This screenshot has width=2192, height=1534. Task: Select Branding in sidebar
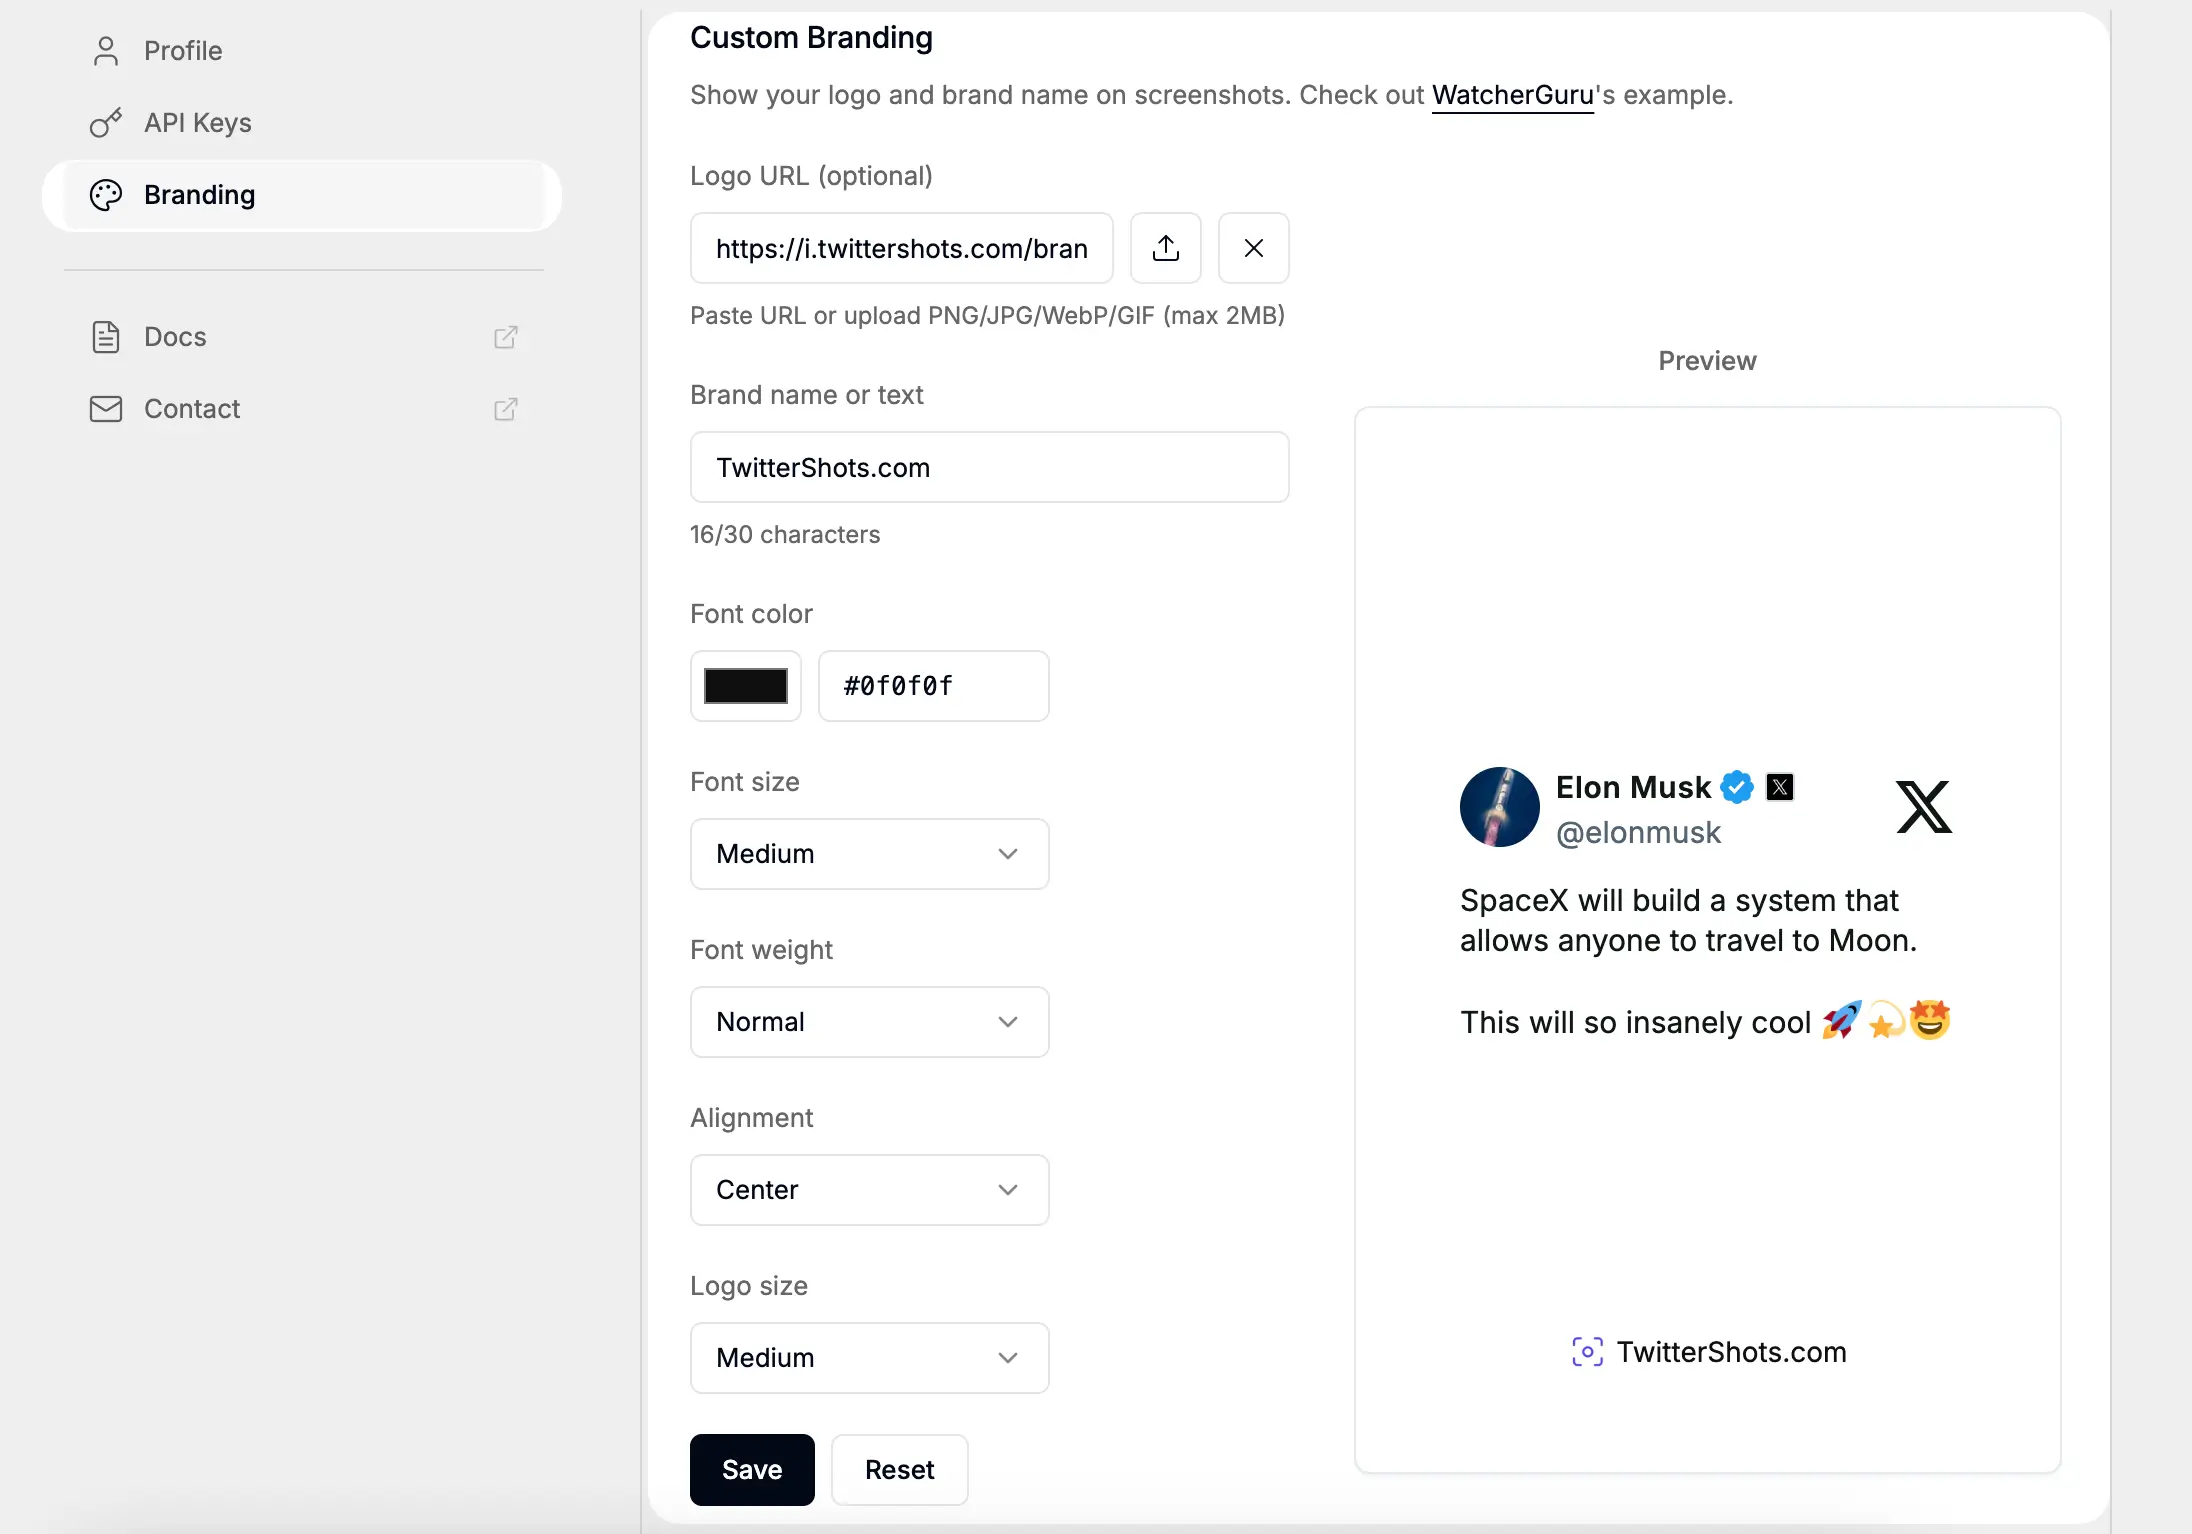point(199,195)
